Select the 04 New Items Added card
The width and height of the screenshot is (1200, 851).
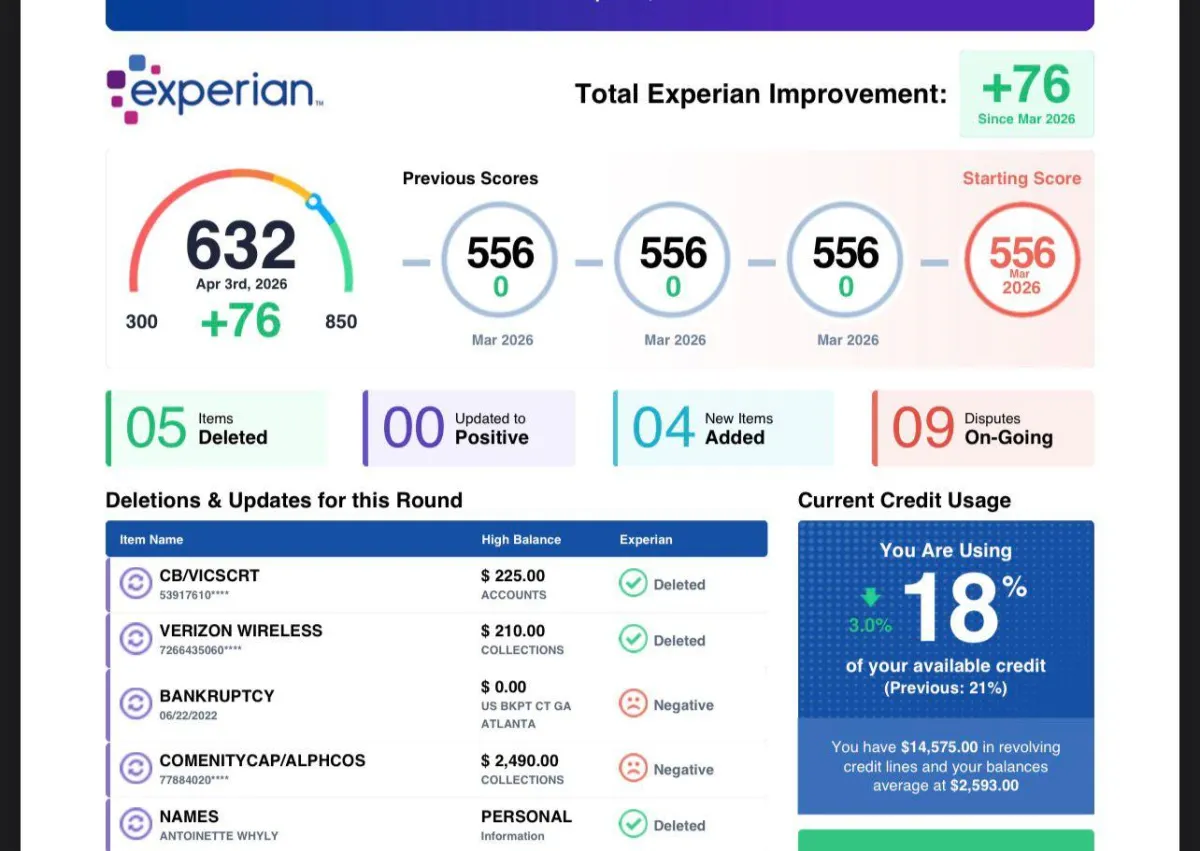point(723,428)
